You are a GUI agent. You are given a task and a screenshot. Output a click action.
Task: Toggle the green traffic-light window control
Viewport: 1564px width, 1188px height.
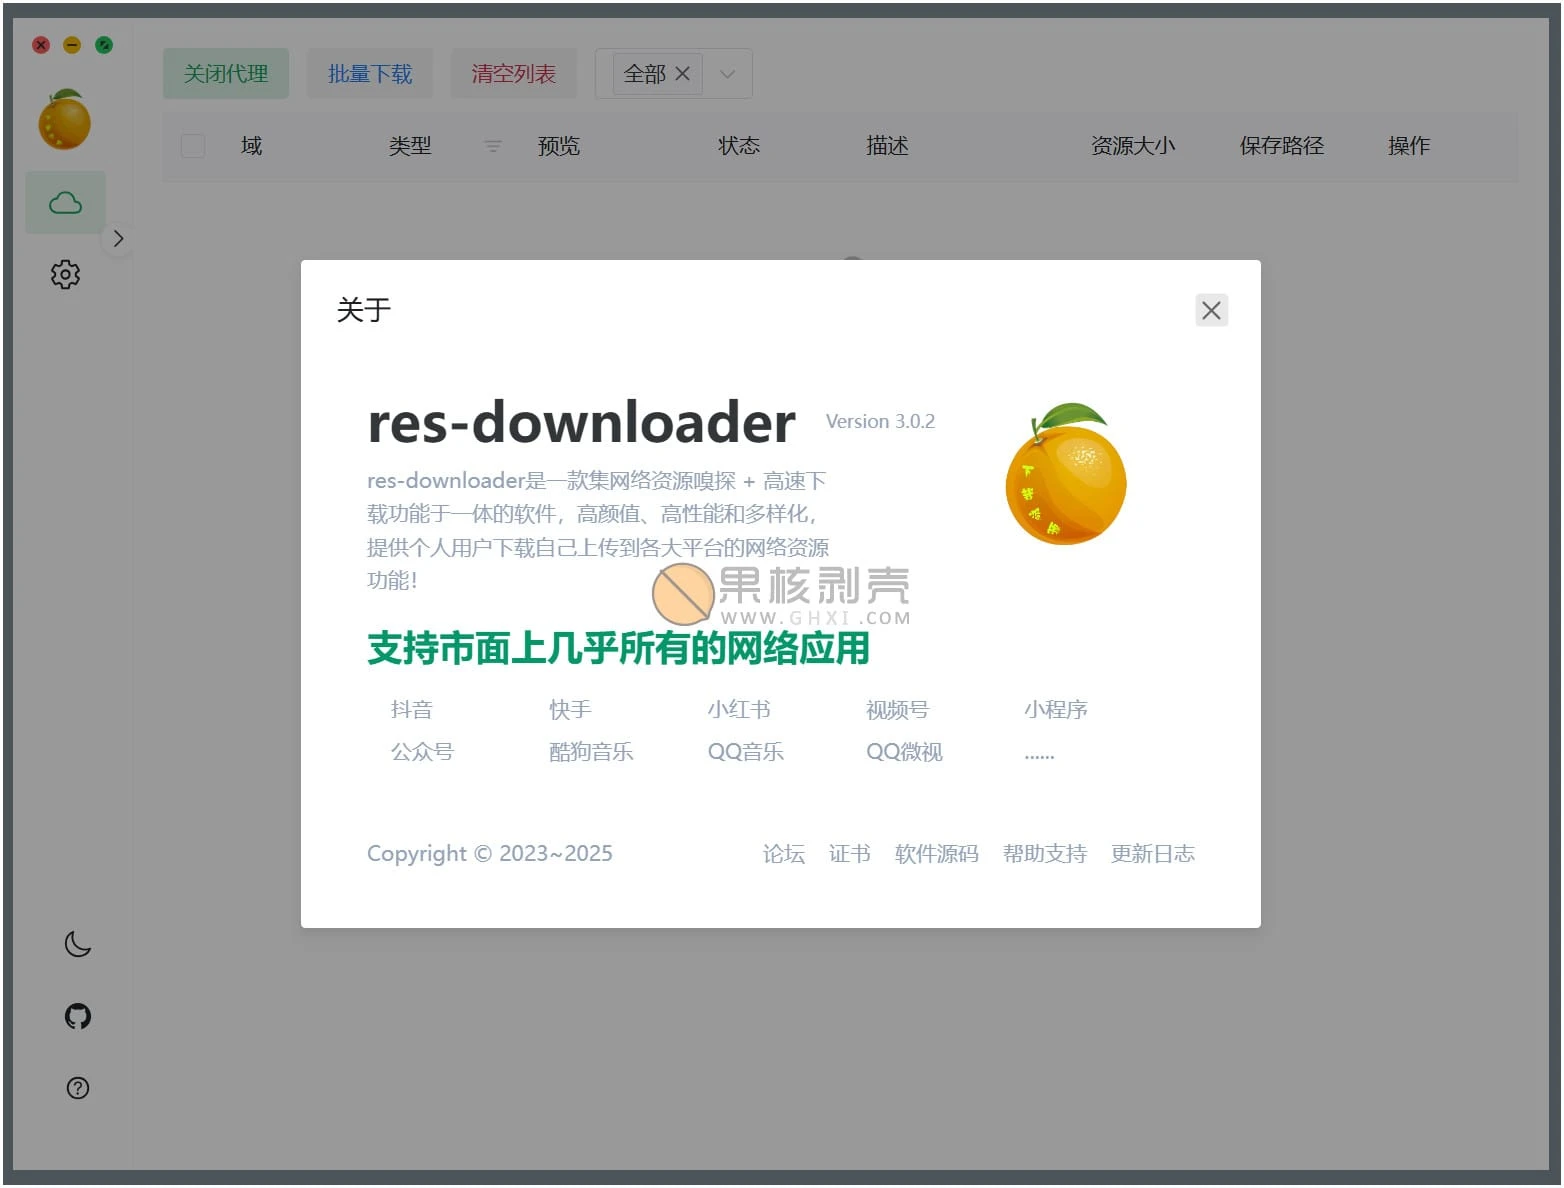point(103,45)
